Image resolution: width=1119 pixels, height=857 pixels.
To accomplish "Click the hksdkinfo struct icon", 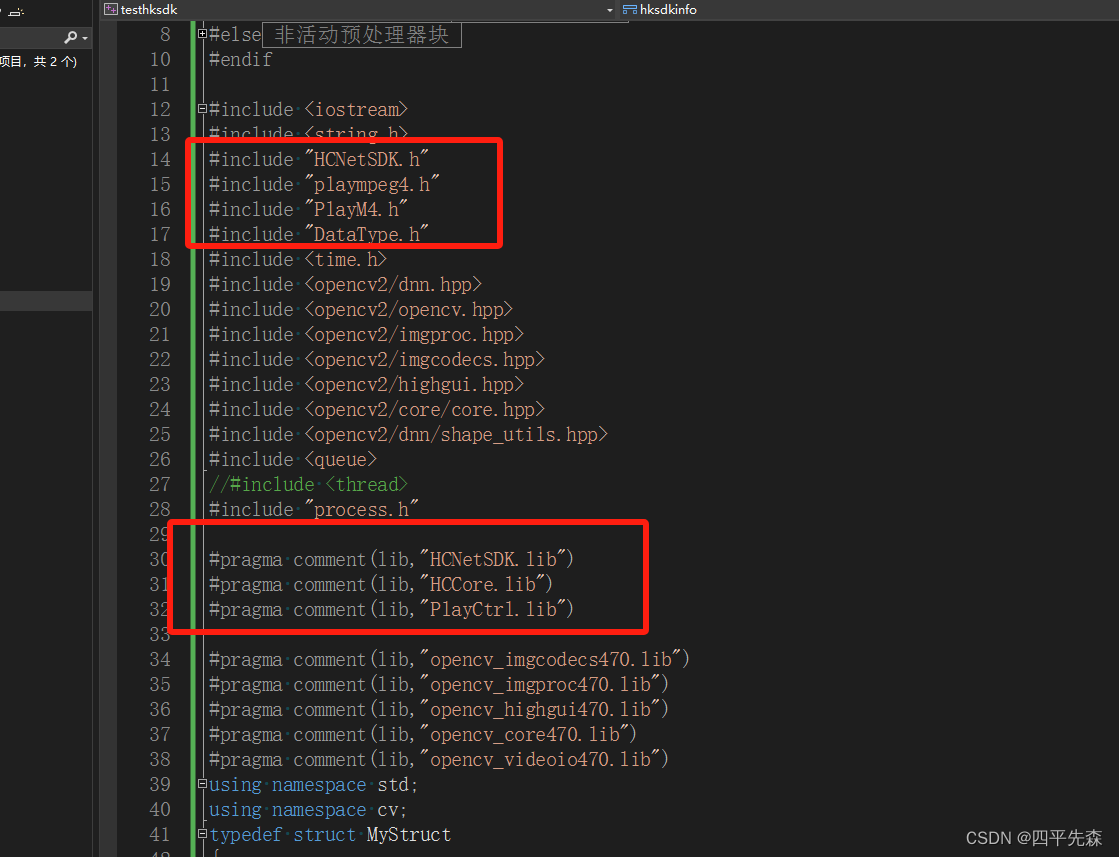I will pos(630,9).
